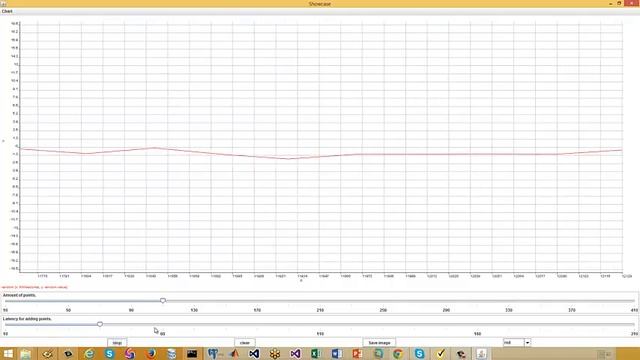Click the Amount of points slider thumb
Viewport: 640px width, 360px height.
[163, 300]
